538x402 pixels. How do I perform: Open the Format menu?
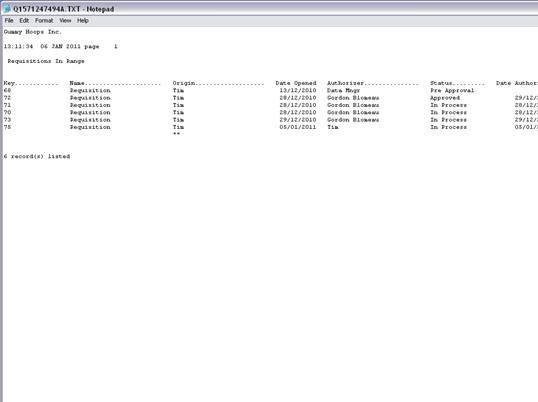click(x=44, y=21)
